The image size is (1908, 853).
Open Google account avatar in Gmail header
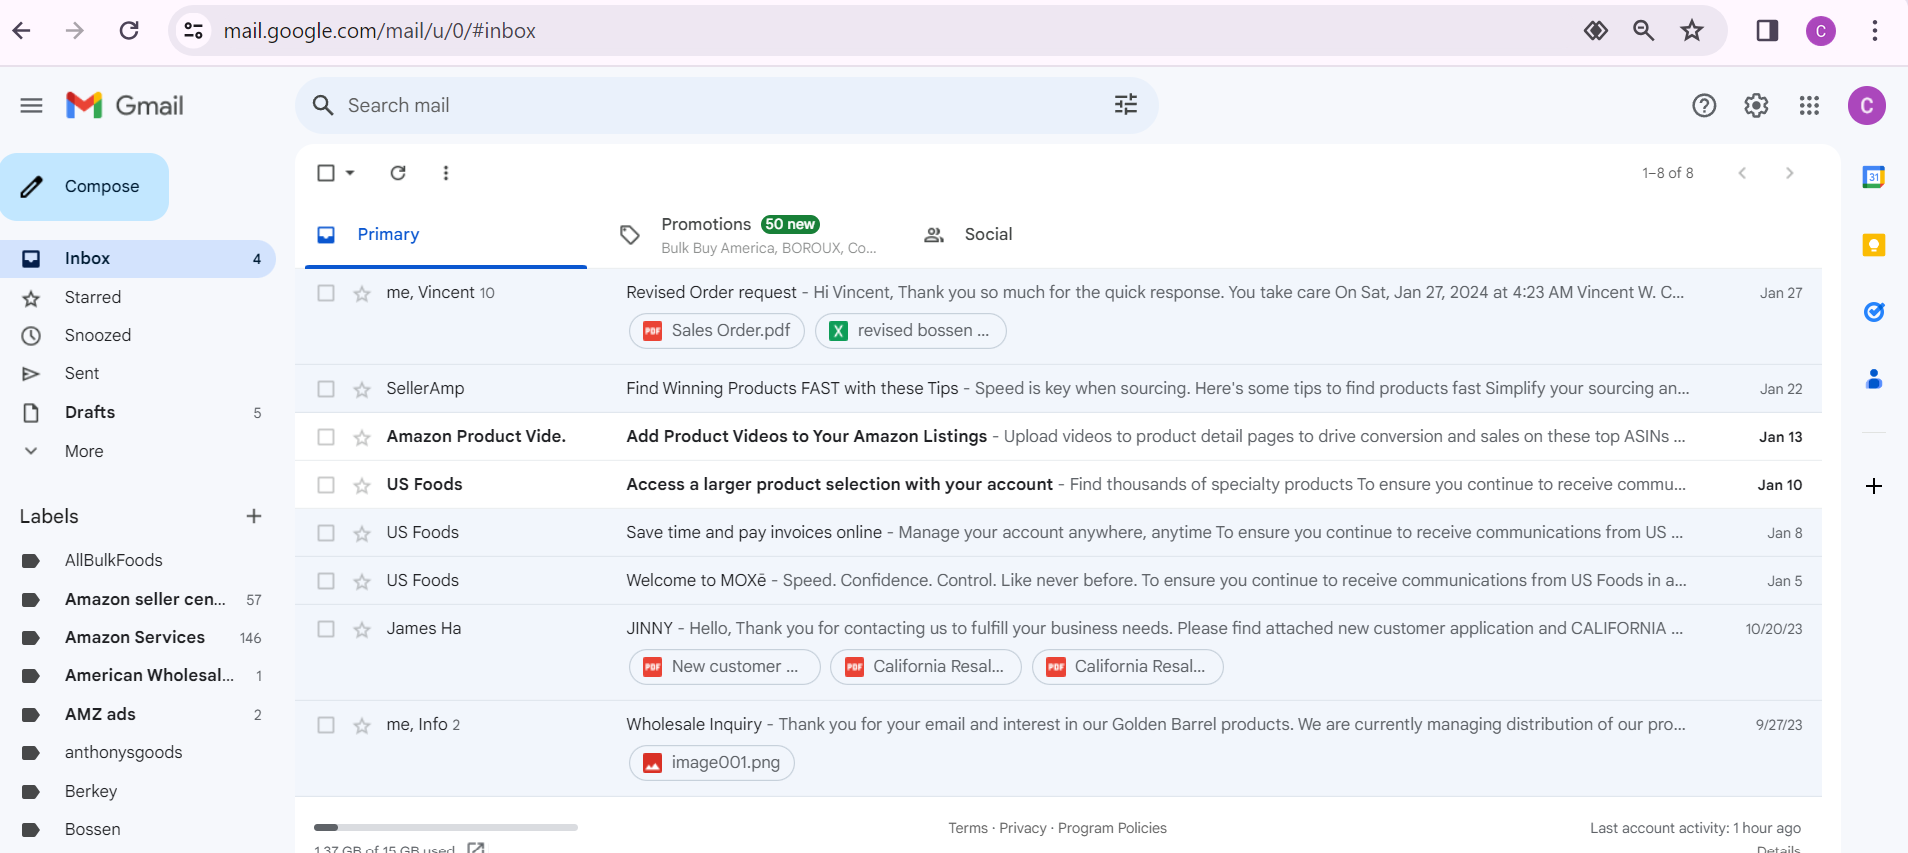click(x=1867, y=105)
